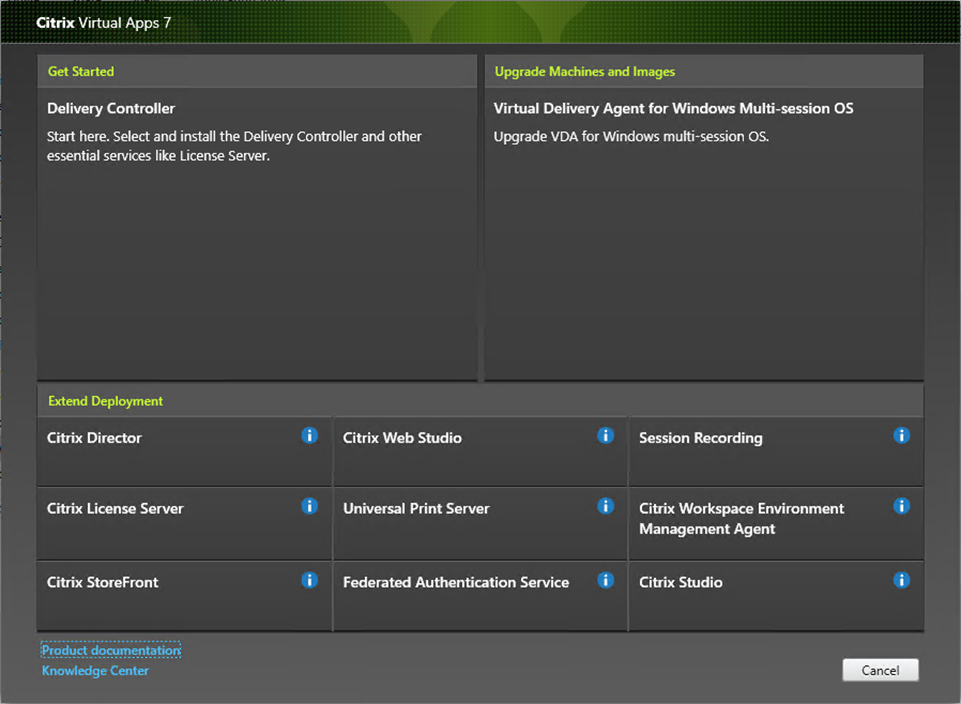
Task: Choose the Citrix Web Studio tile
Action: (480, 452)
